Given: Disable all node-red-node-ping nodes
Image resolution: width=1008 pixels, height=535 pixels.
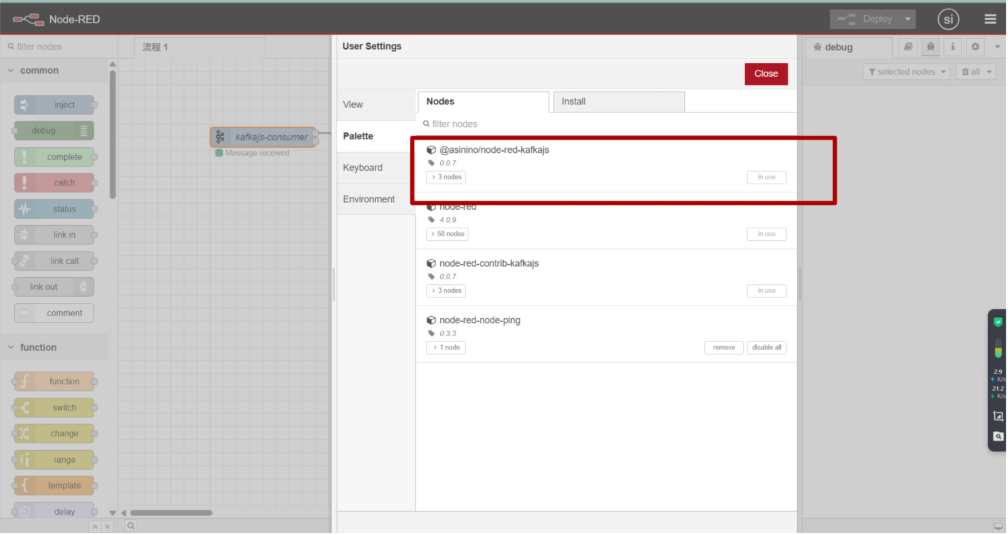Looking at the screenshot, I should [766, 348].
